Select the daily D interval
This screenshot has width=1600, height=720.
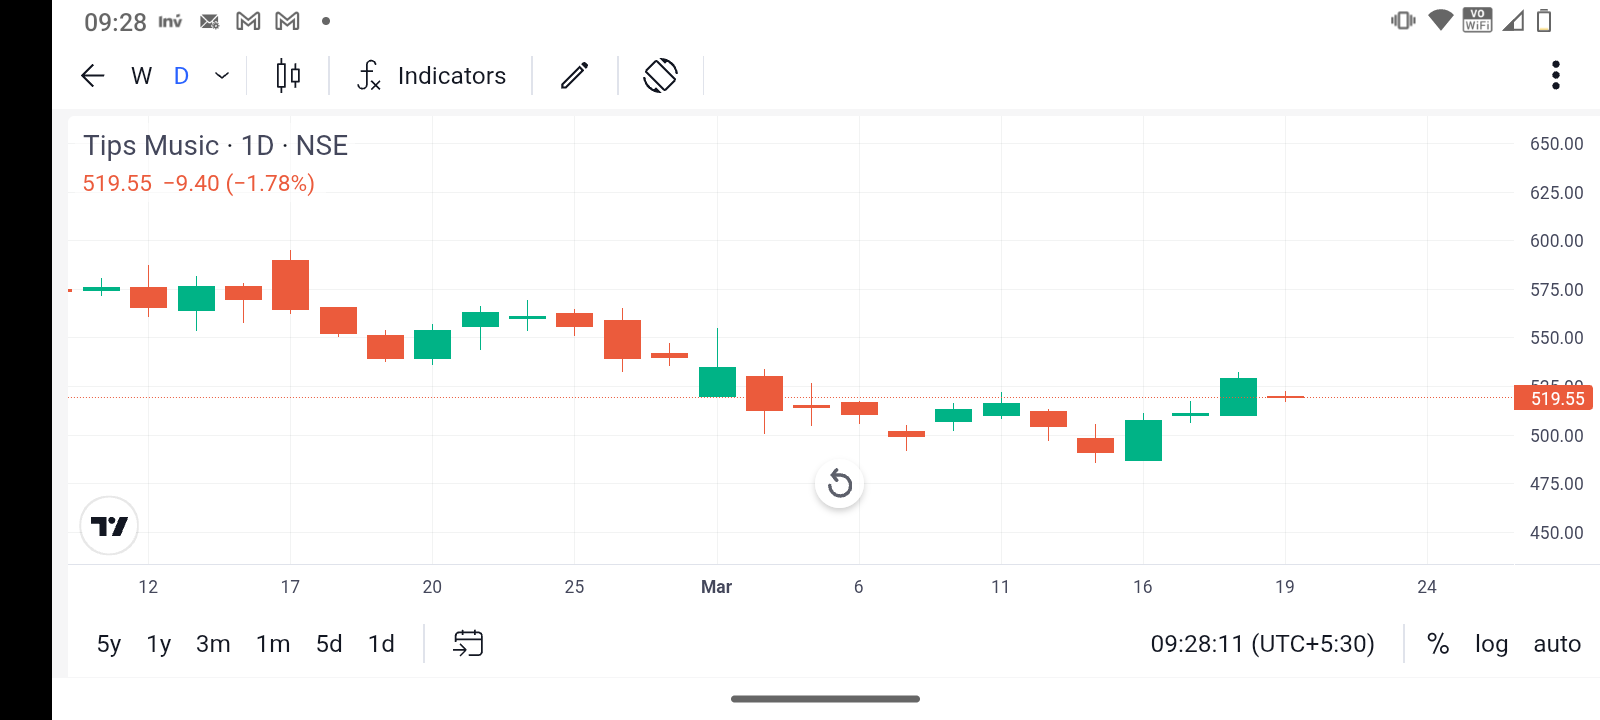tap(181, 76)
